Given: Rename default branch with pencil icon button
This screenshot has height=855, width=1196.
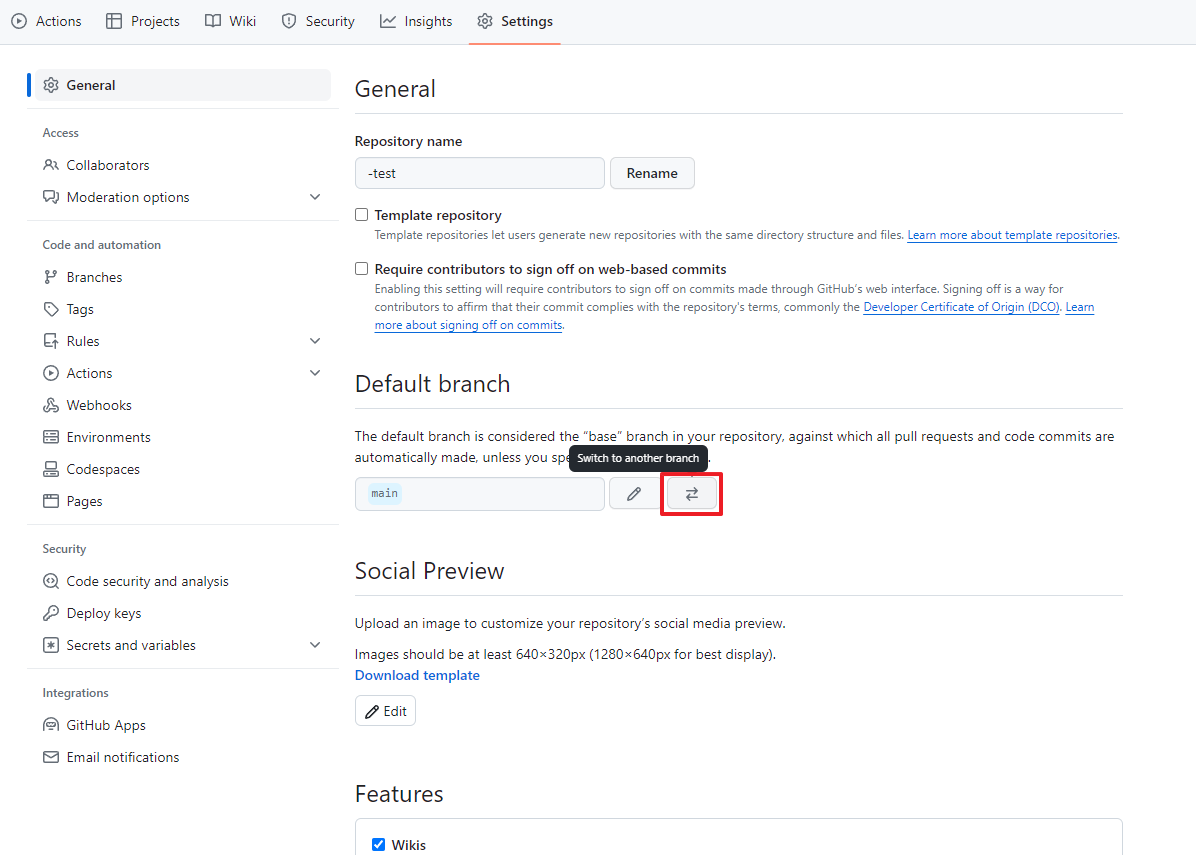Looking at the screenshot, I should [634, 493].
